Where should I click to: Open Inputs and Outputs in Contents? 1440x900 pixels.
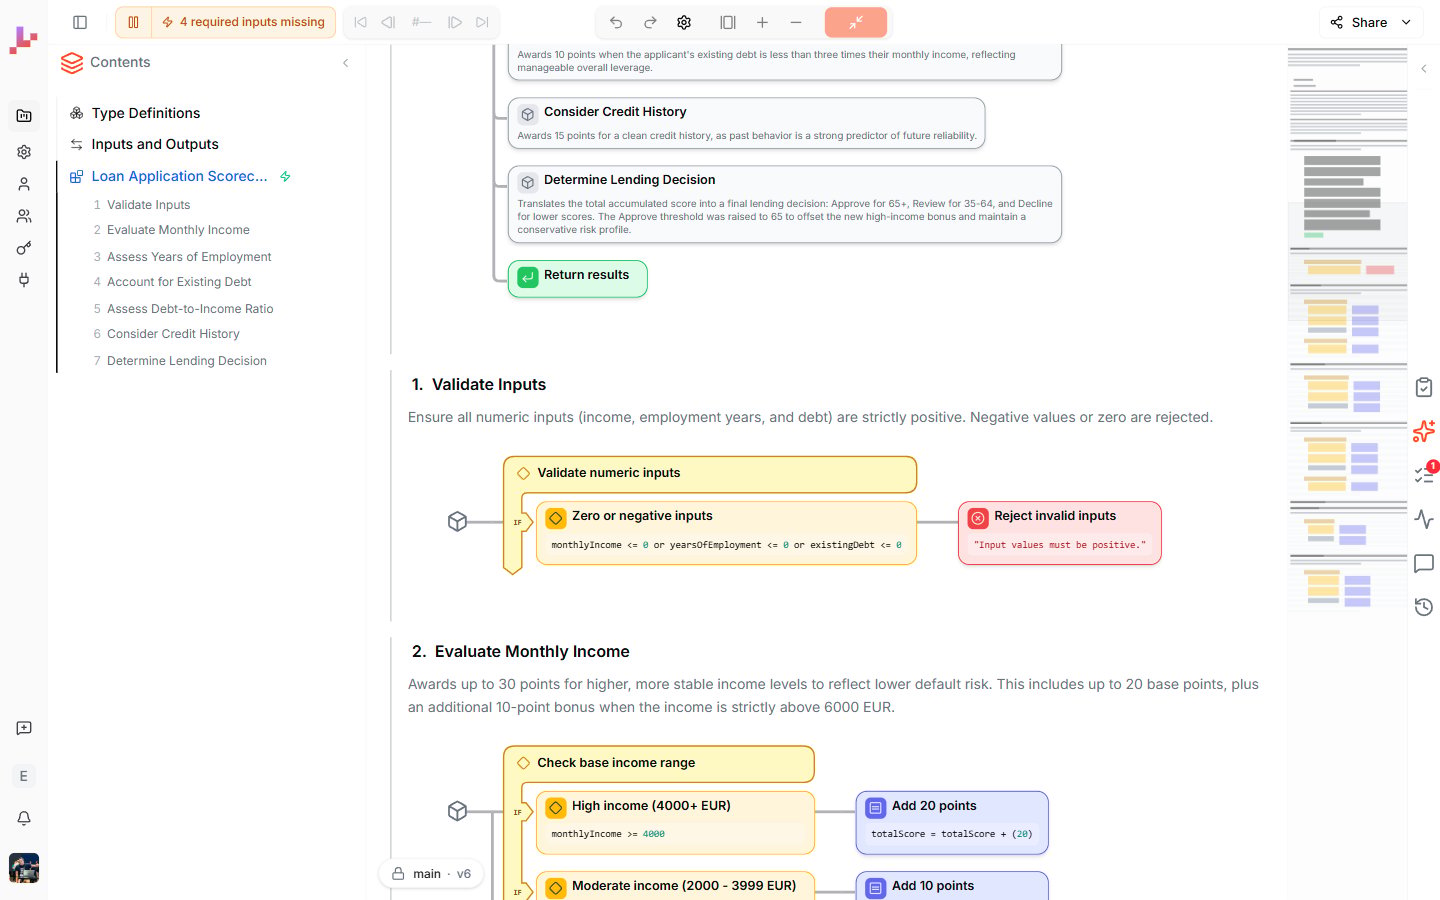[x=155, y=144]
